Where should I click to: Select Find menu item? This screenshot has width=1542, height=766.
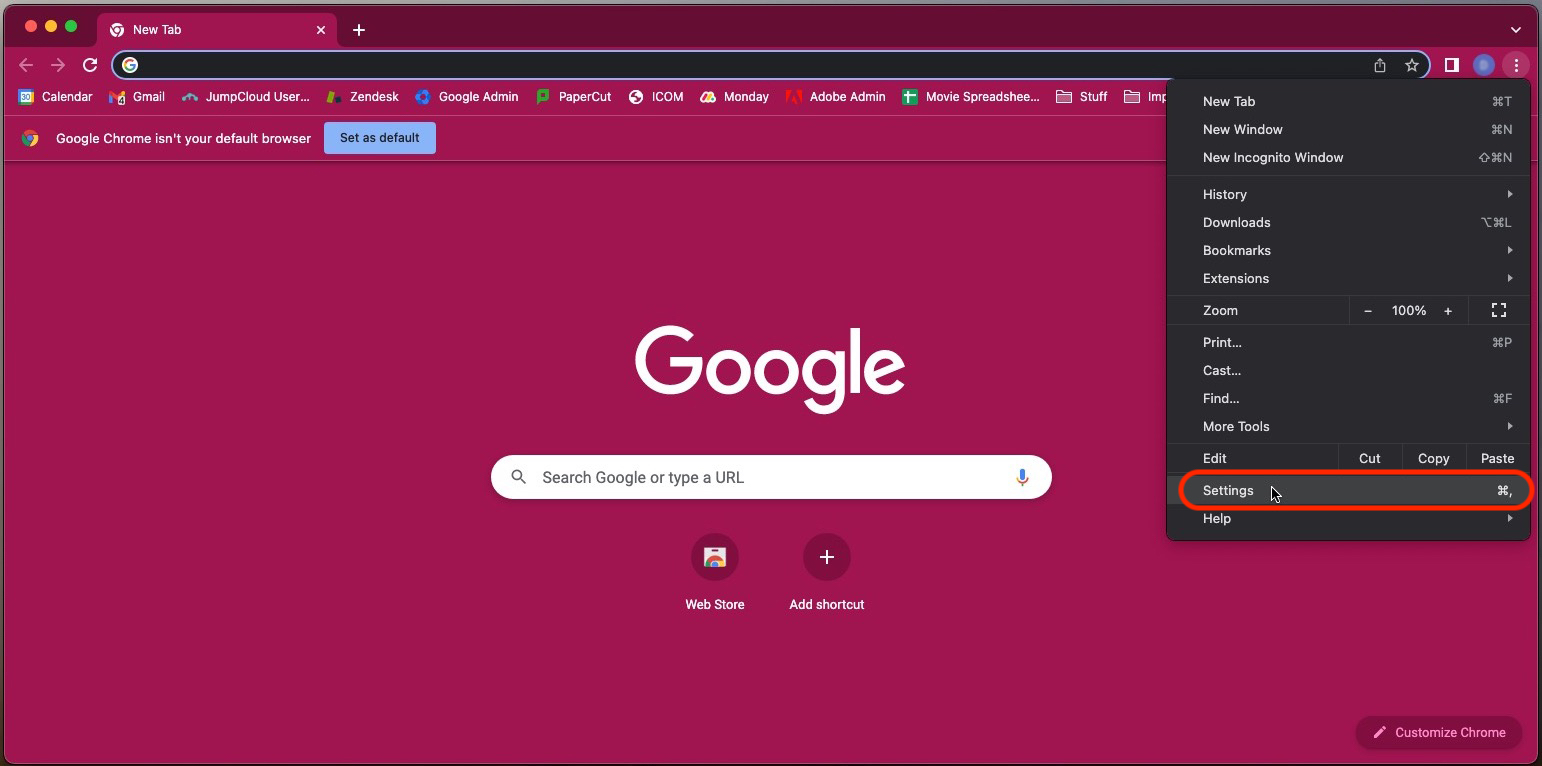[x=1348, y=398]
